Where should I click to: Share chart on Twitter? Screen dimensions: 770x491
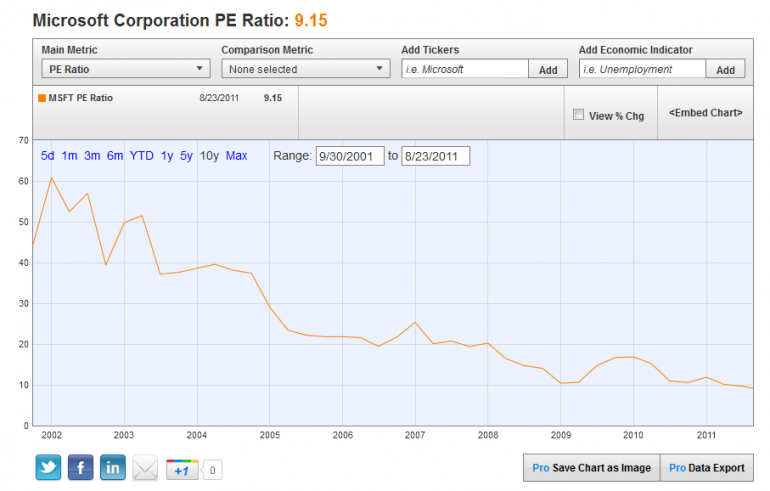48,467
